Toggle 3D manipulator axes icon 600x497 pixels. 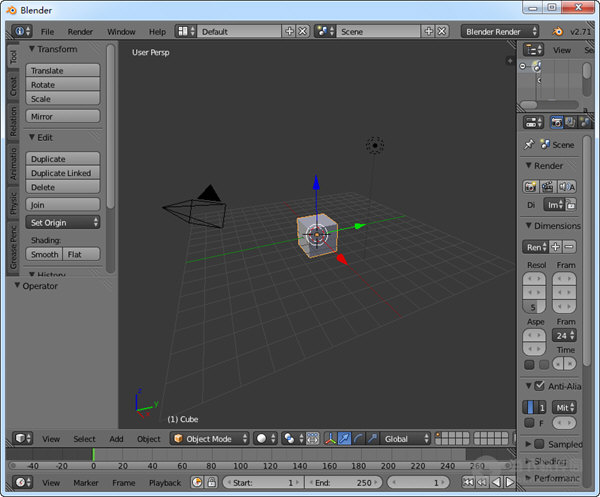click(x=331, y=438)
